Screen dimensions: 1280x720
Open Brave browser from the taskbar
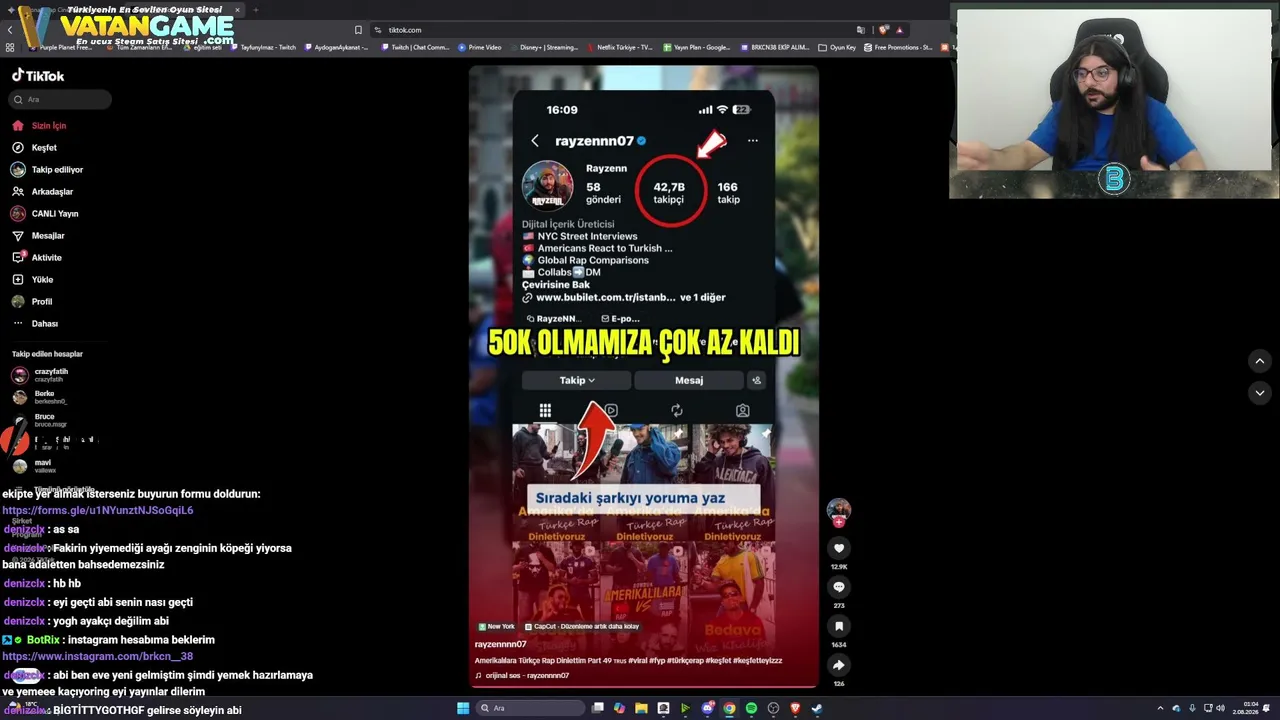pyautogui.click(x=795, y=708)
